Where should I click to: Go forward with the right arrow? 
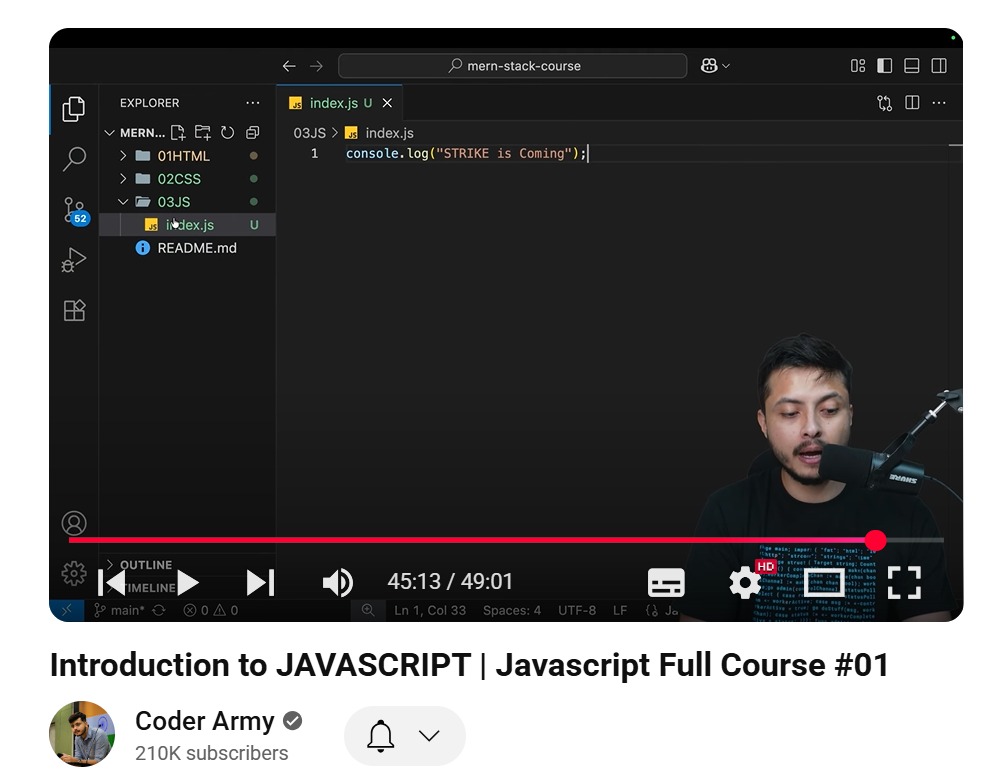[316, 66]
